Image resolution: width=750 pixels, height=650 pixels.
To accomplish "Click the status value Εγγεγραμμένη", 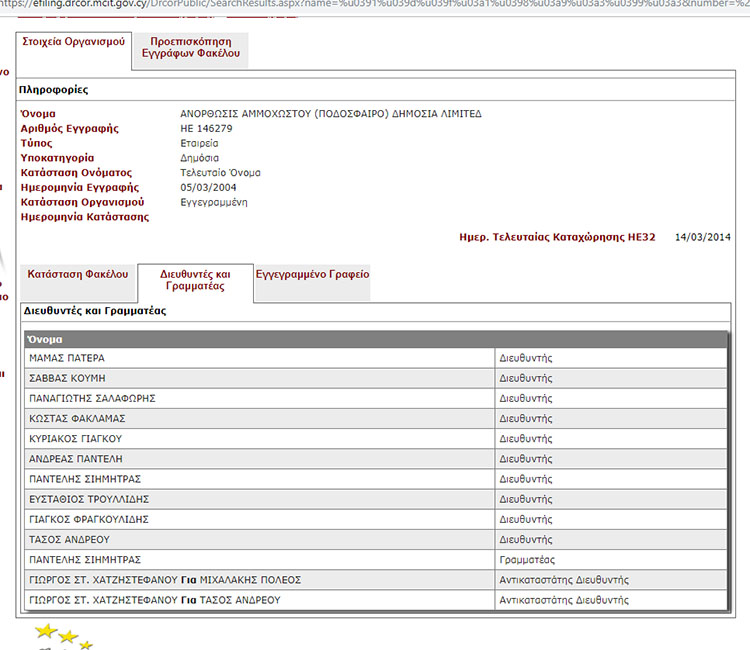I will click(214, 203).
